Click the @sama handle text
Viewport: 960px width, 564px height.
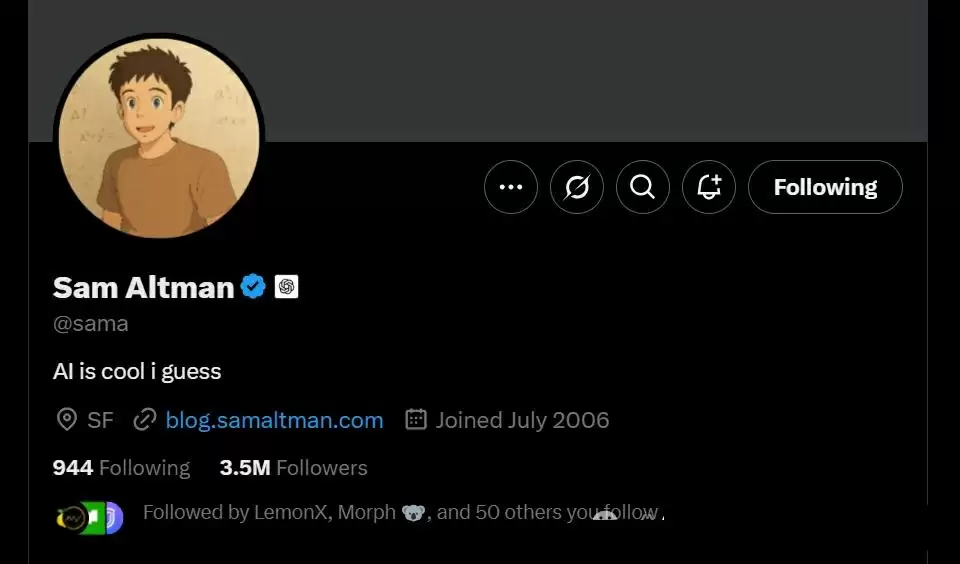[x=91, y=324]
